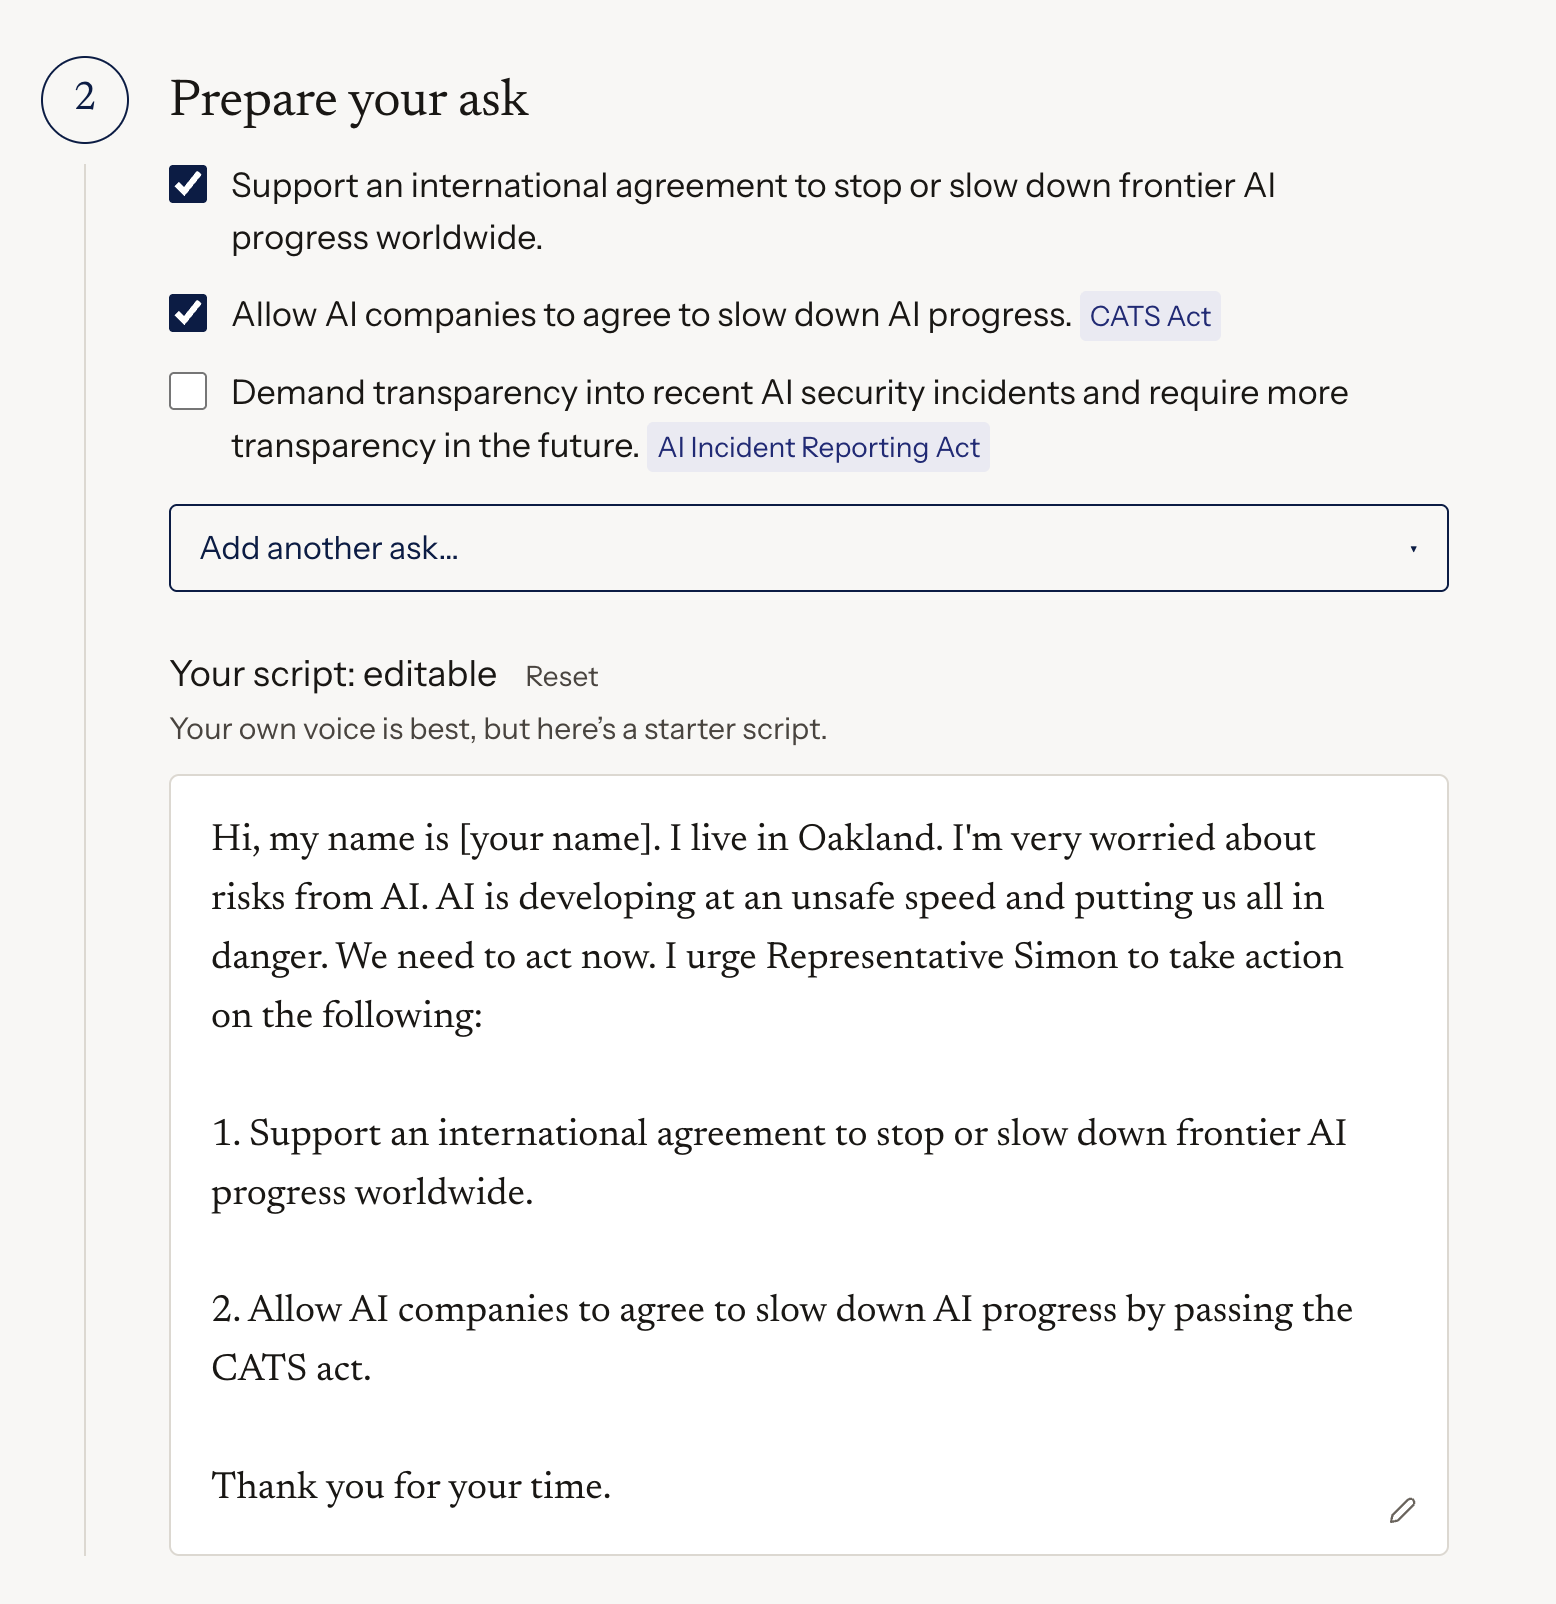Click 'Your script: editable' label
Image resolution: width=1556 pixels, height=1604 pixels.
pos(333,675)
